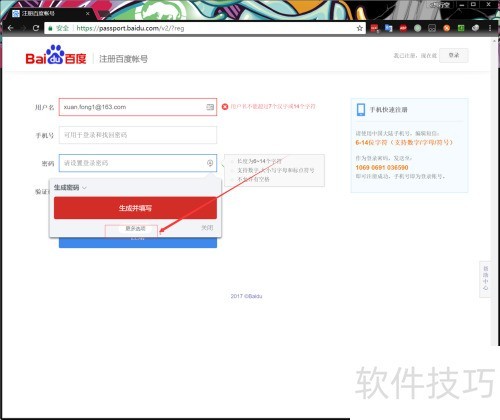This screenshot has height=420, width=500.
Task: Open the red ABP adblock extension
Action: pos(403,28)
